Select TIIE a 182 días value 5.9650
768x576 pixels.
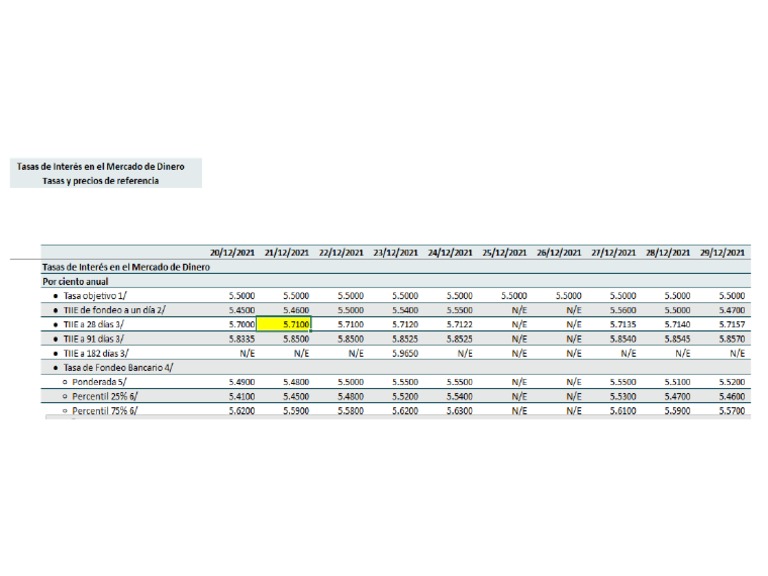coord(405,353)
